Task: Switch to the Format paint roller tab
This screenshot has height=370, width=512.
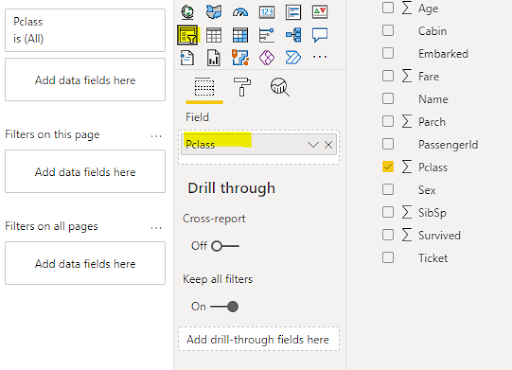Action: pyautogui.click(x=242, y=87)
